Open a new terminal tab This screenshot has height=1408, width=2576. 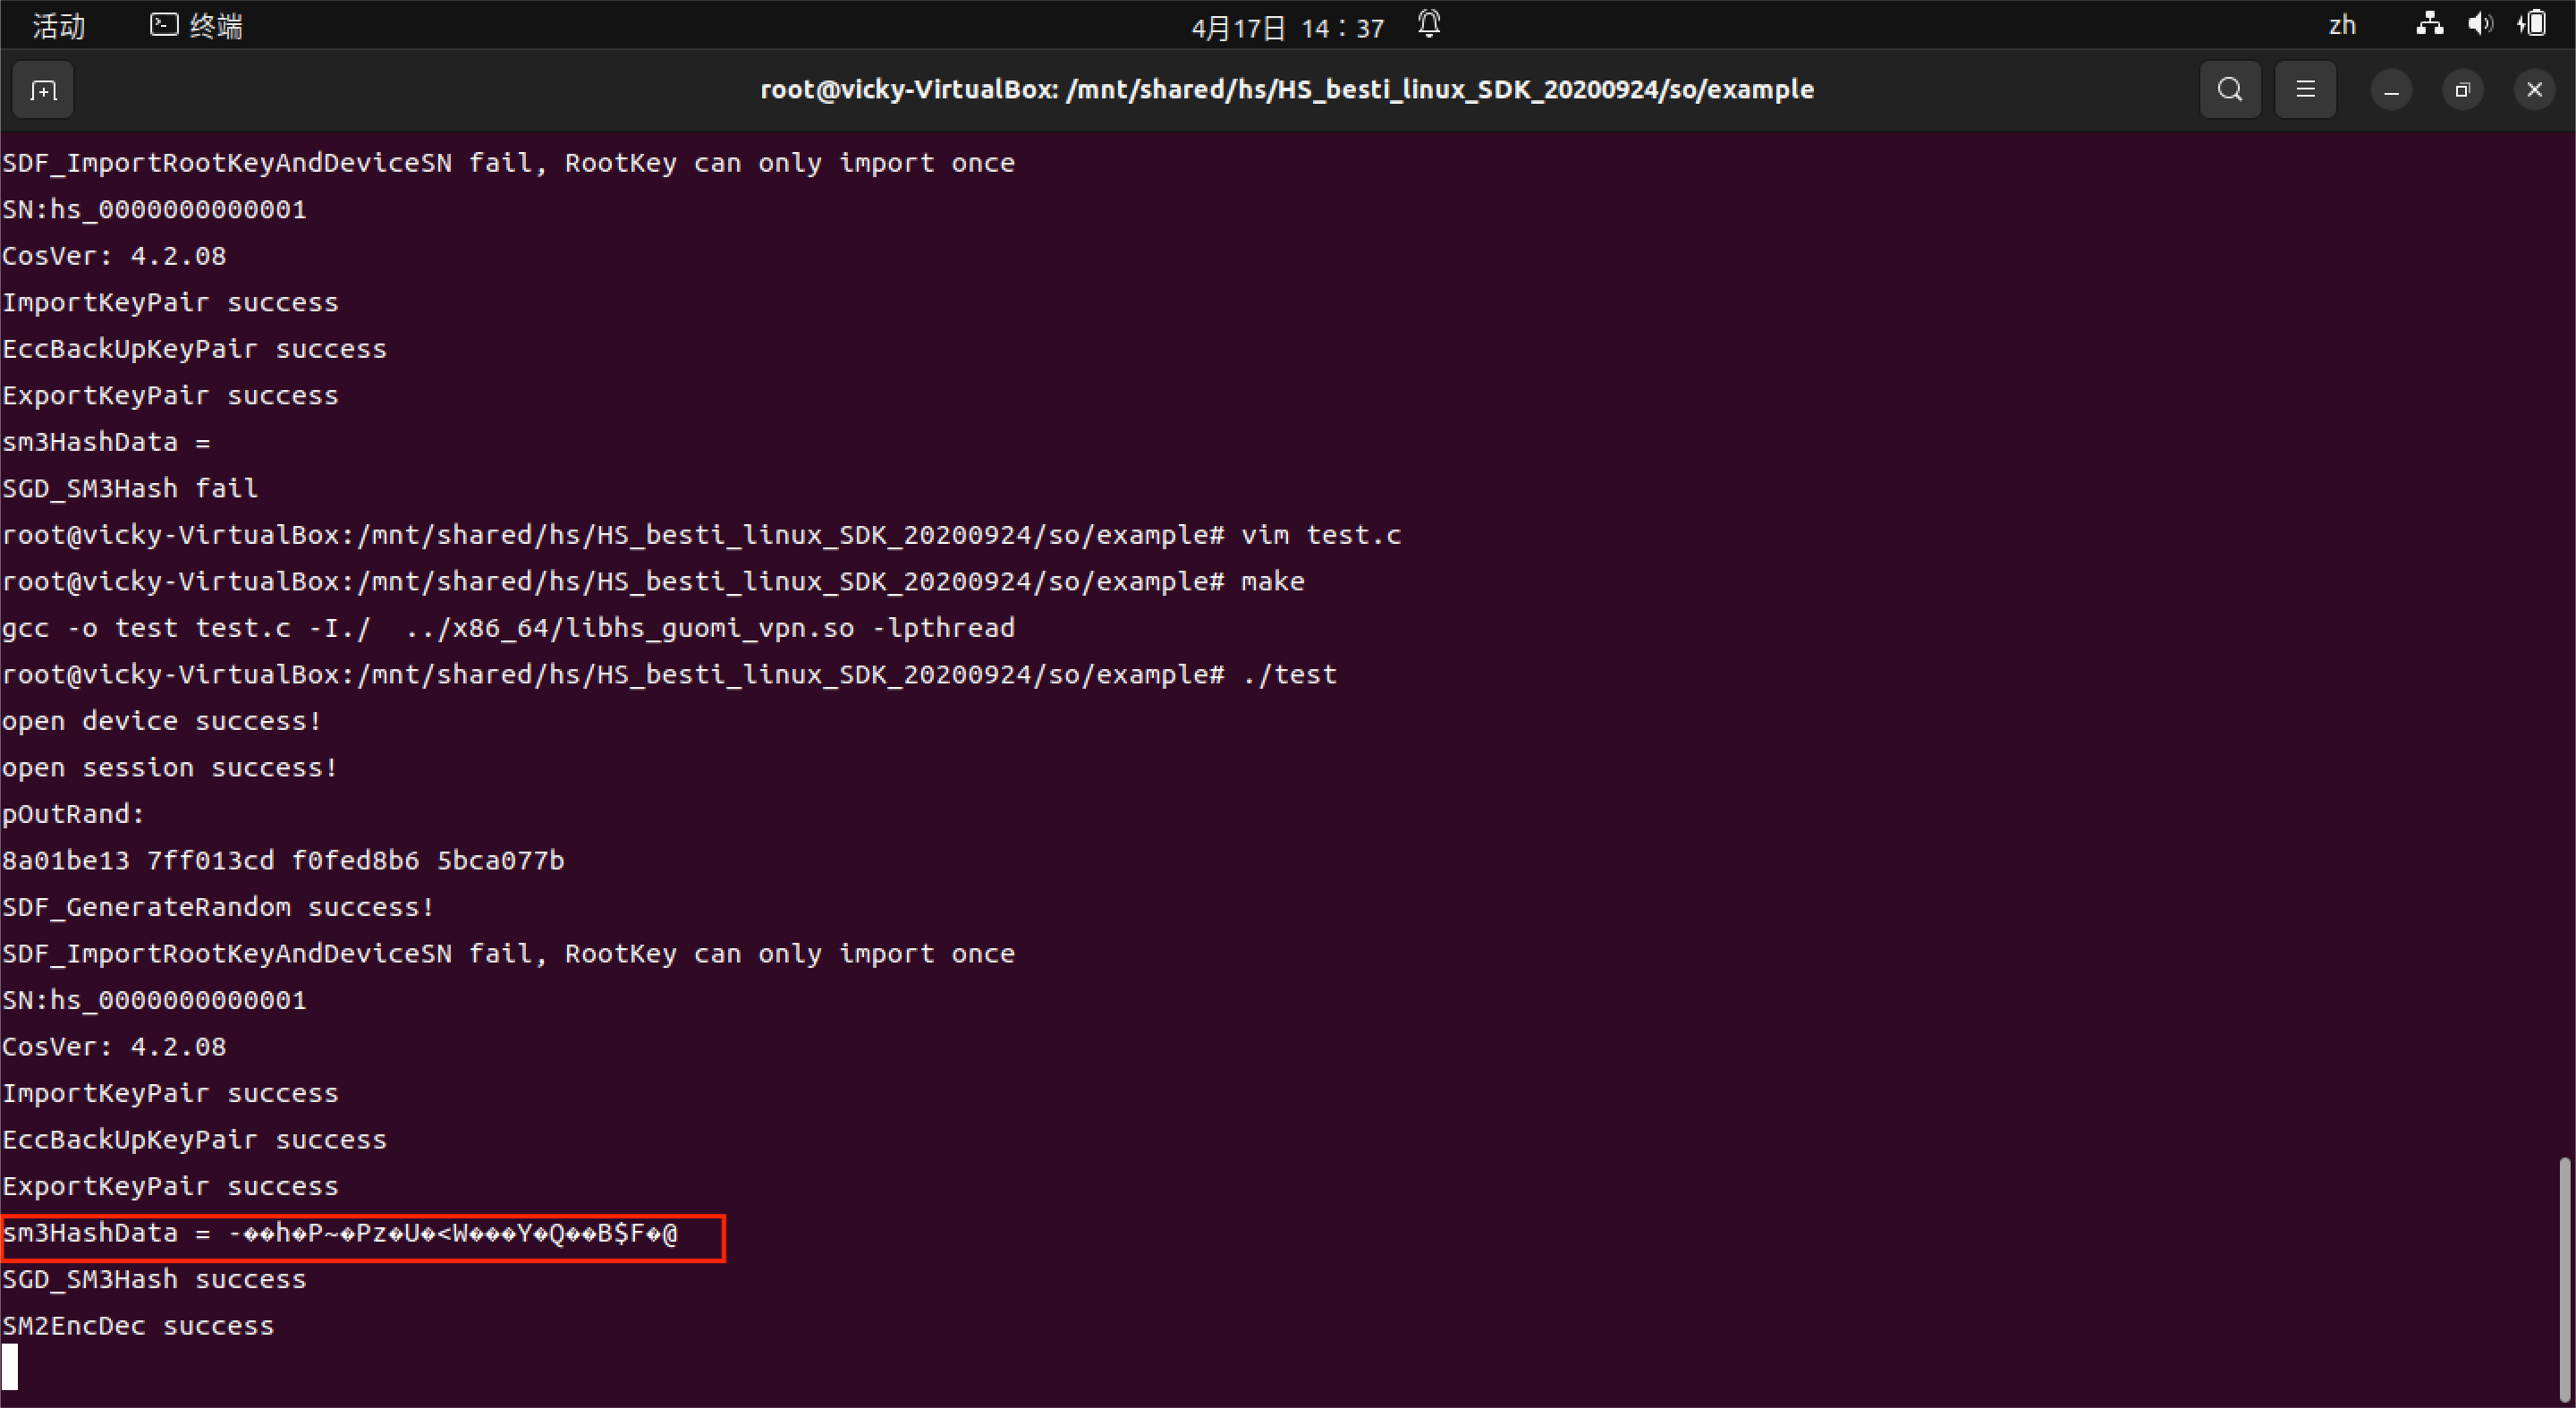click(x=43, y=90)
